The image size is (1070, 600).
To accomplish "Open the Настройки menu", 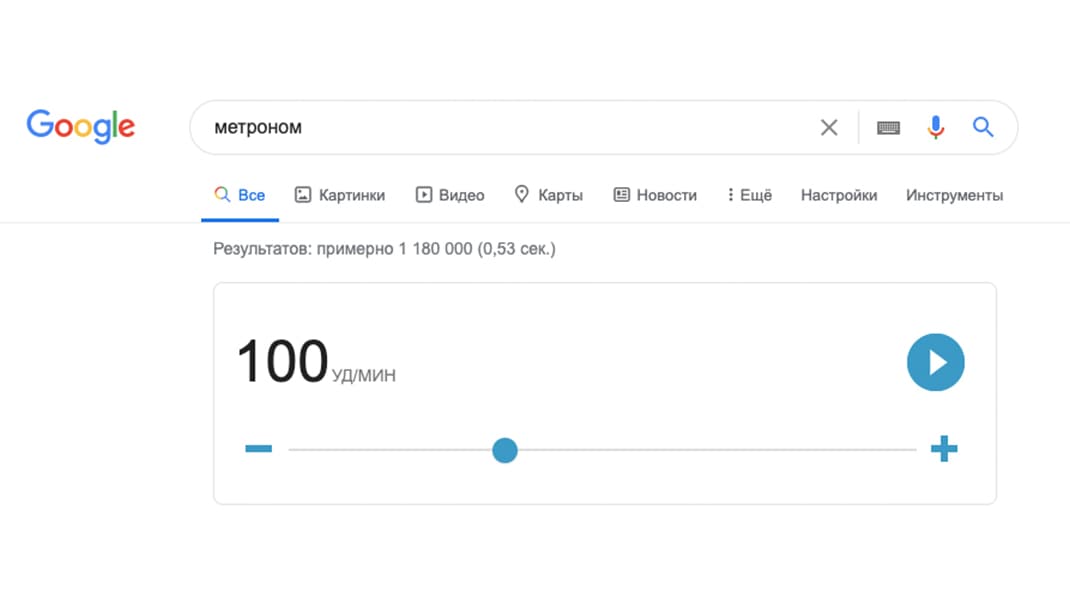I will point(839,195).
